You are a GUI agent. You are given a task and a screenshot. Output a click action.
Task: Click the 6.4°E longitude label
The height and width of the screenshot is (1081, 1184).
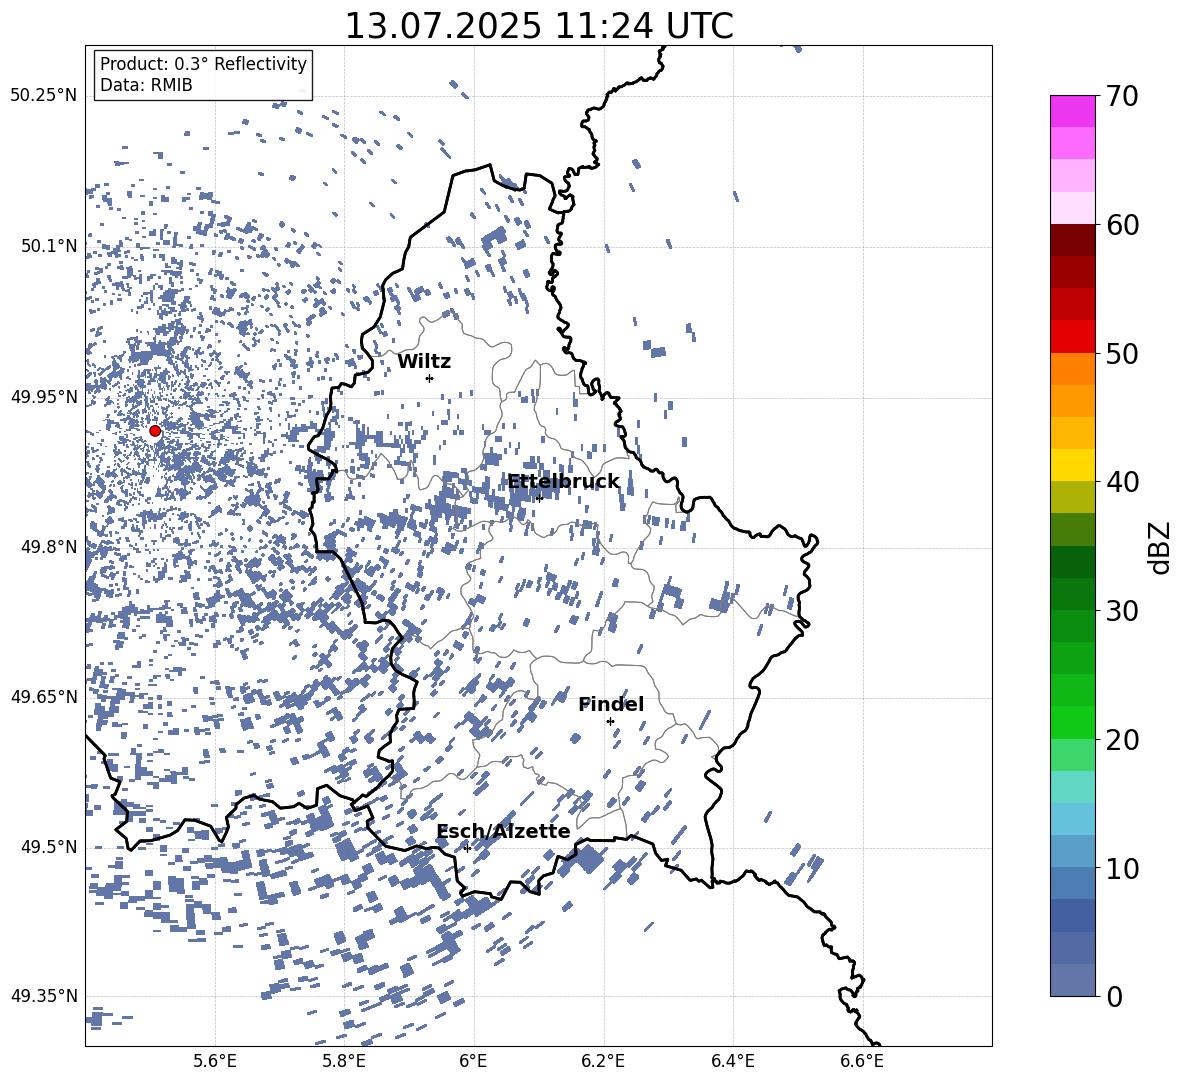point(732,1061)
